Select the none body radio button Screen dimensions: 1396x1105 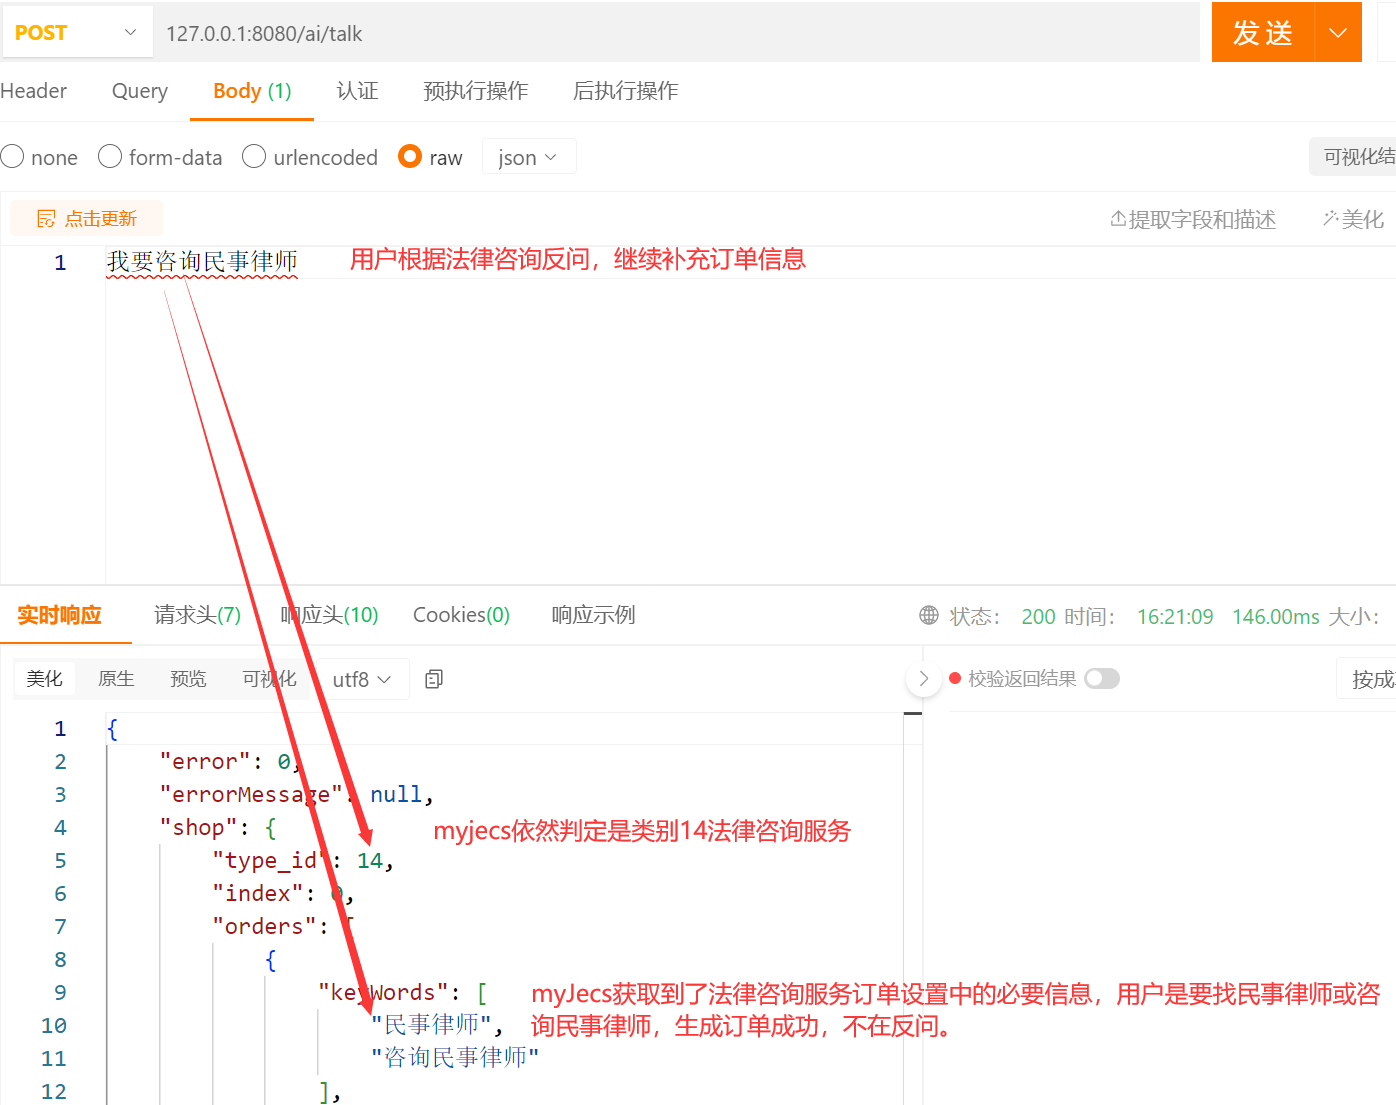(13, 156)
